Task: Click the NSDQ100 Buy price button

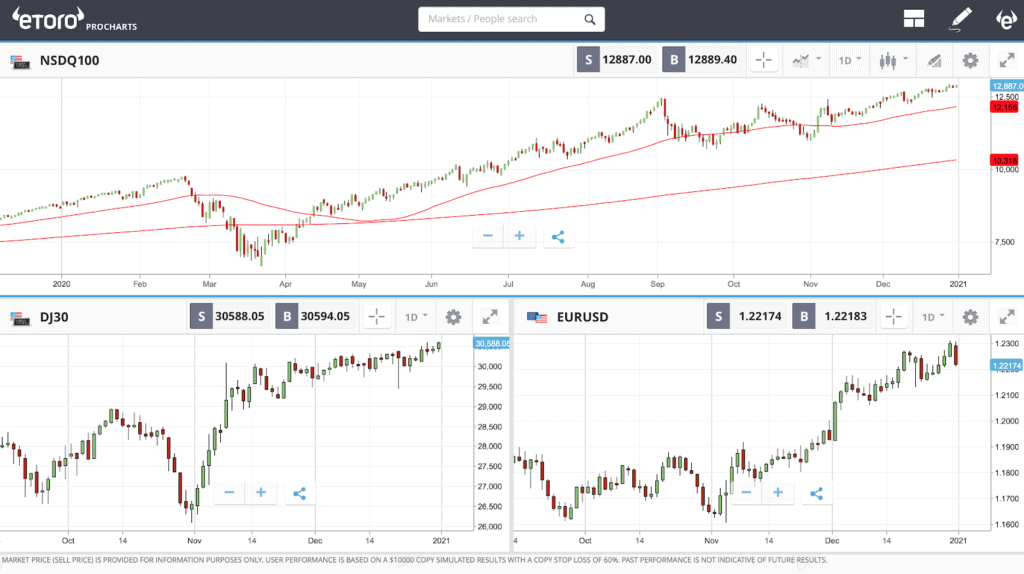Action: (x=701, y=60)
